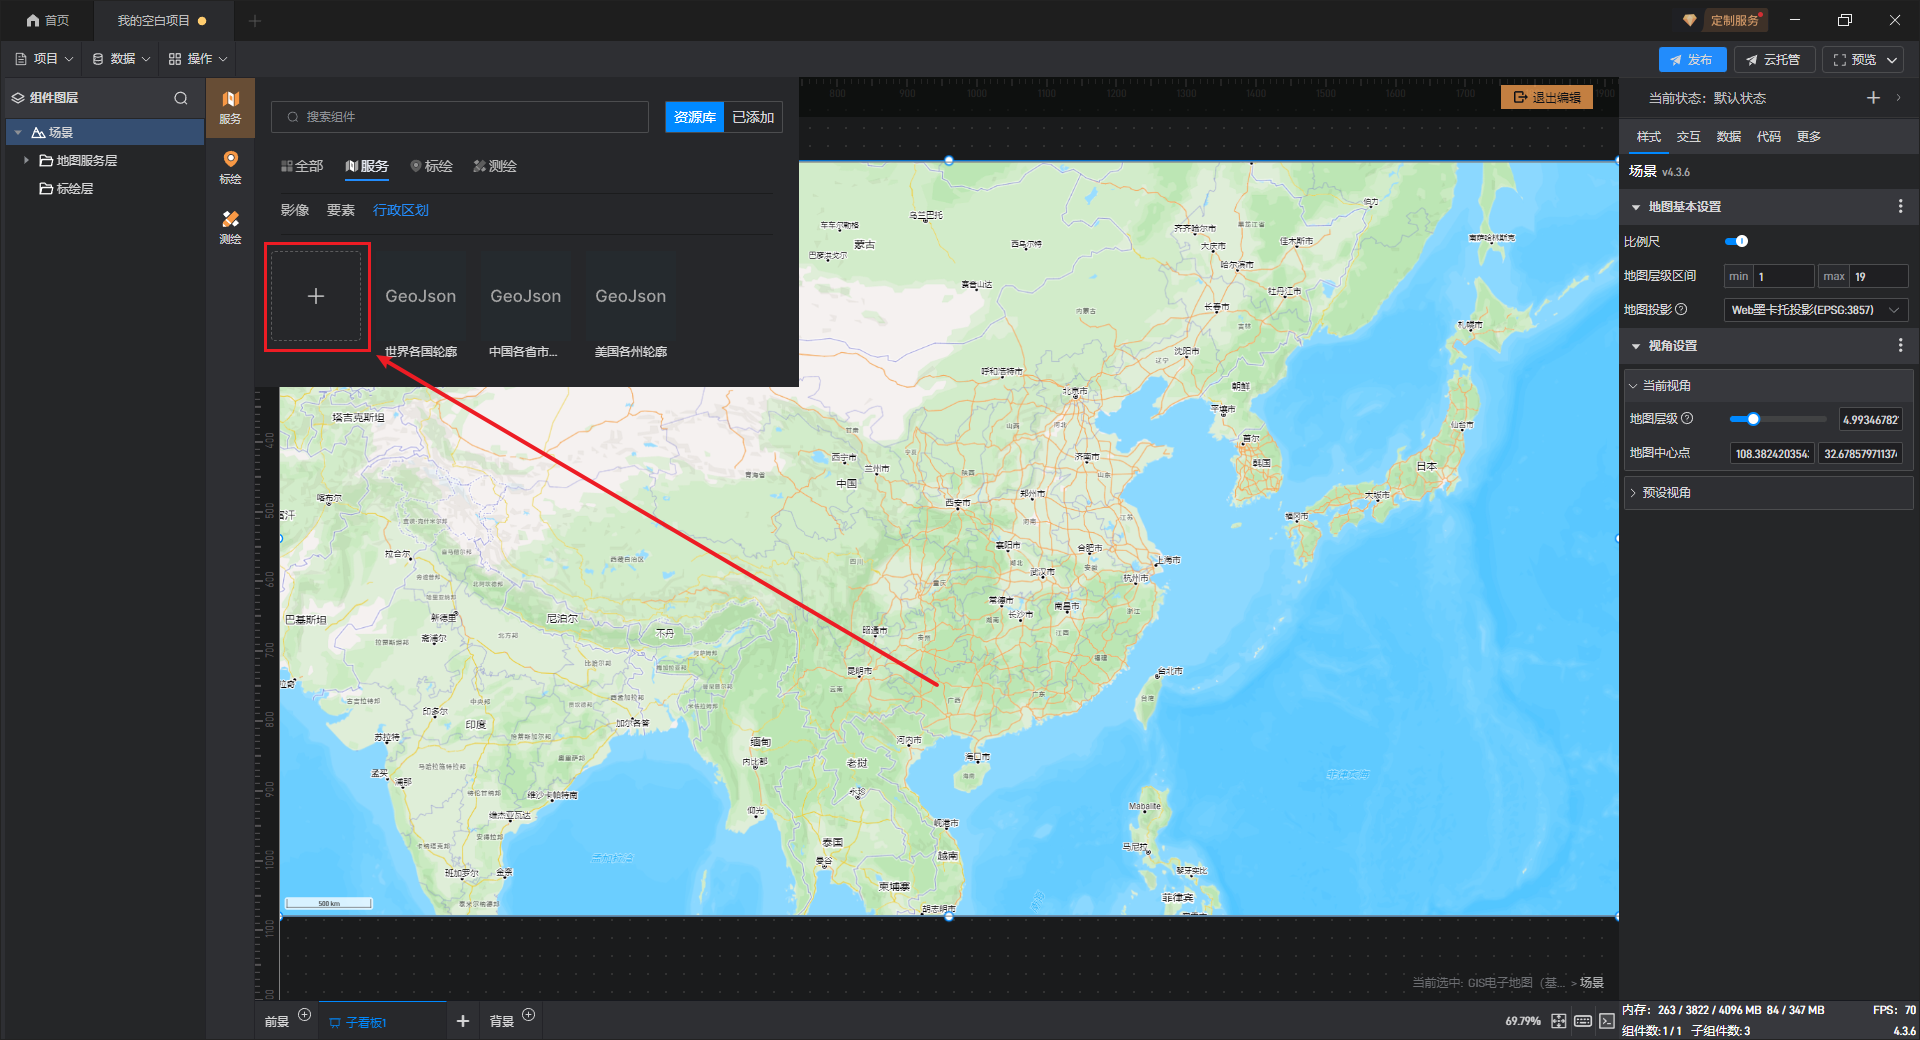Open 视角设置 more options menu
This screenshot has height=1040, width=1920.
coord(1900,345)
